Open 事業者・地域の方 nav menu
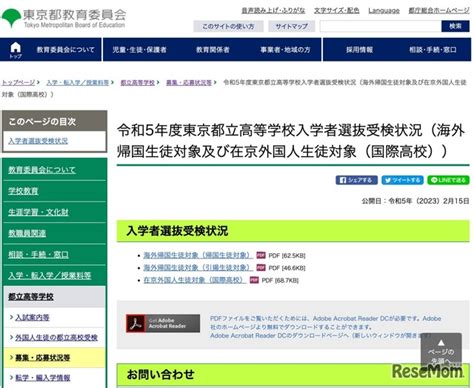The height and width of the screenshot is (388, 474). coord(285,50)
